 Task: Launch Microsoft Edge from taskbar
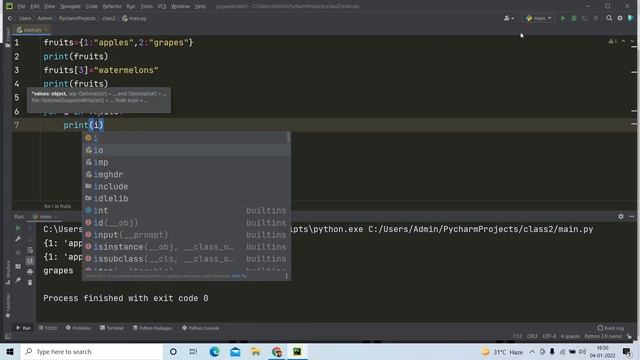(214, 351)
